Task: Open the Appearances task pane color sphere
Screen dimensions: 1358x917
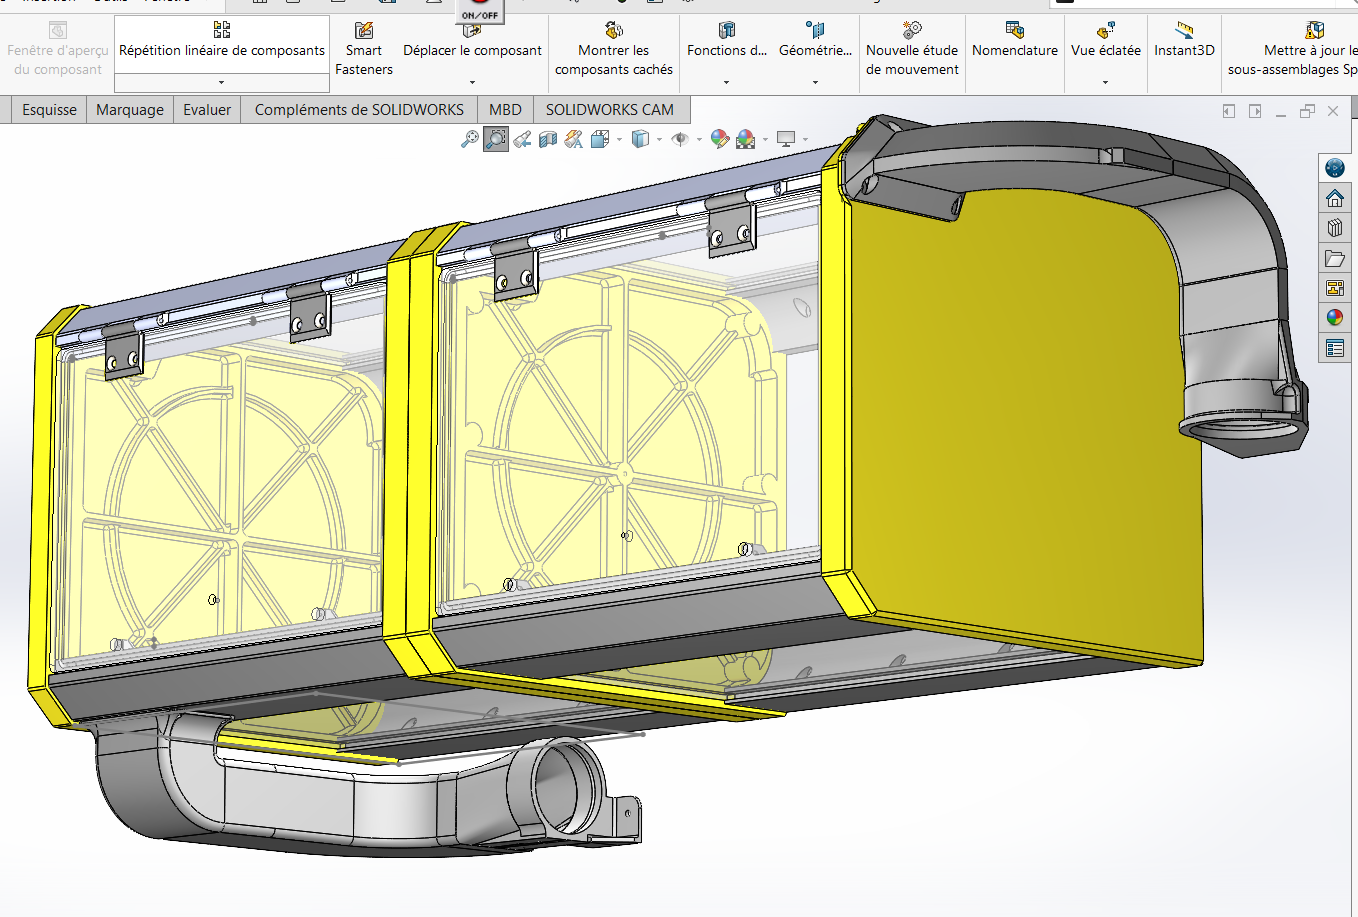Action: 1335,318
